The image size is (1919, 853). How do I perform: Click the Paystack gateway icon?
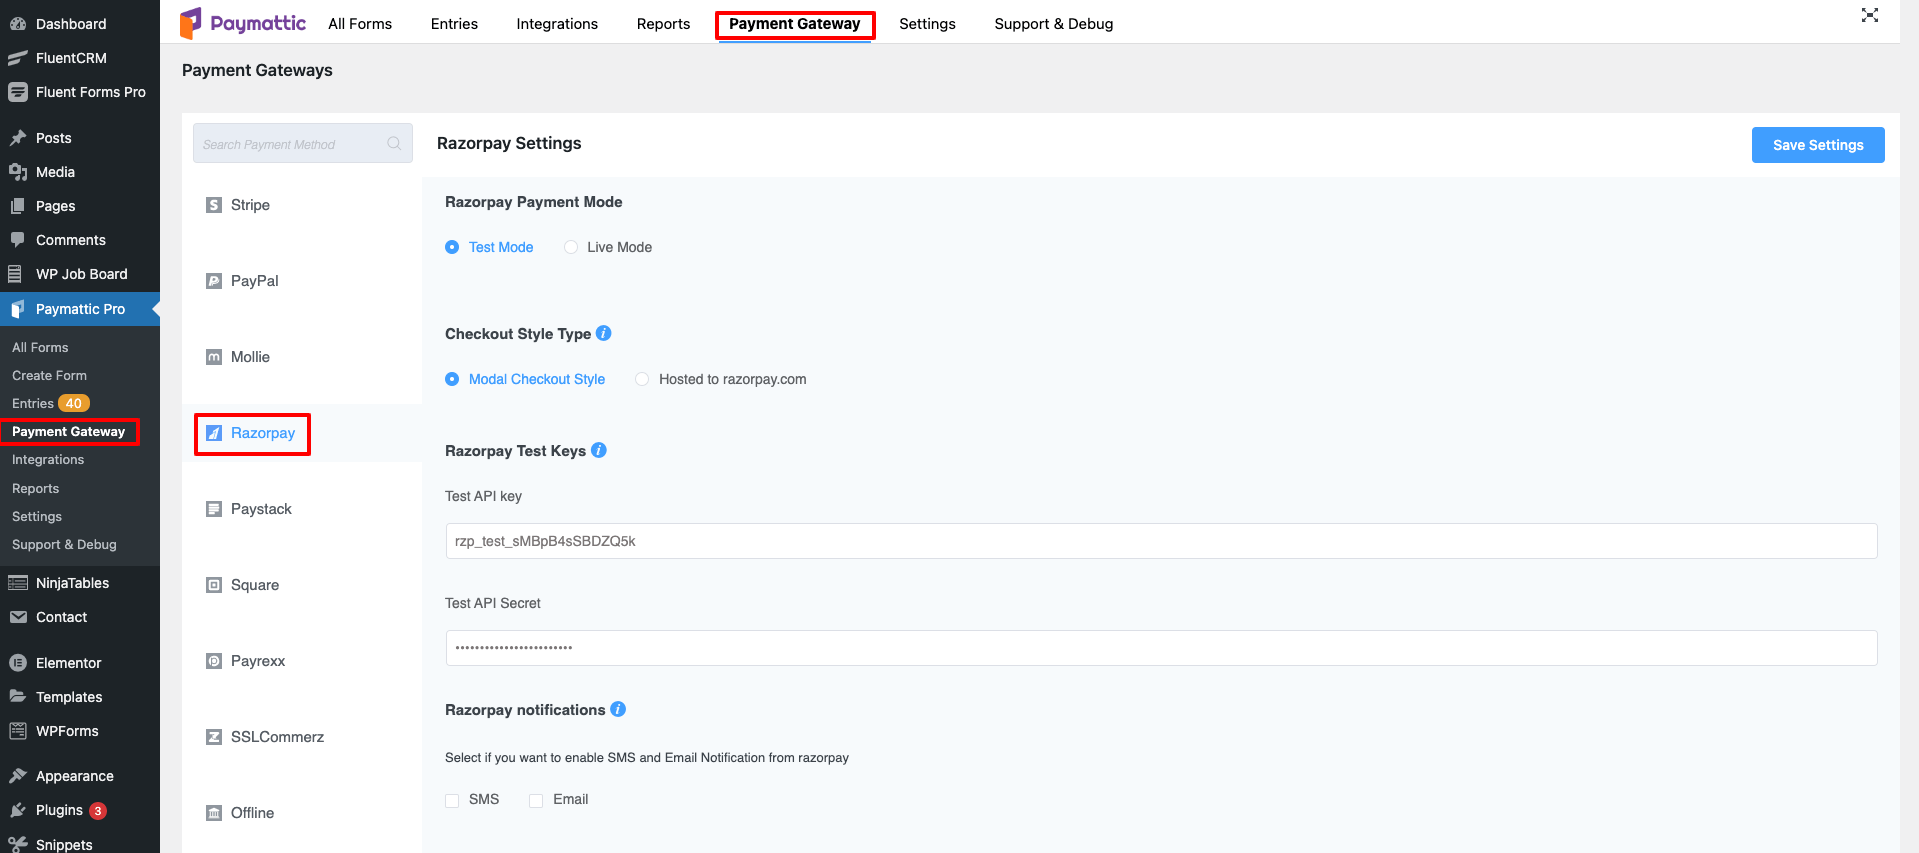pos(214,509)
